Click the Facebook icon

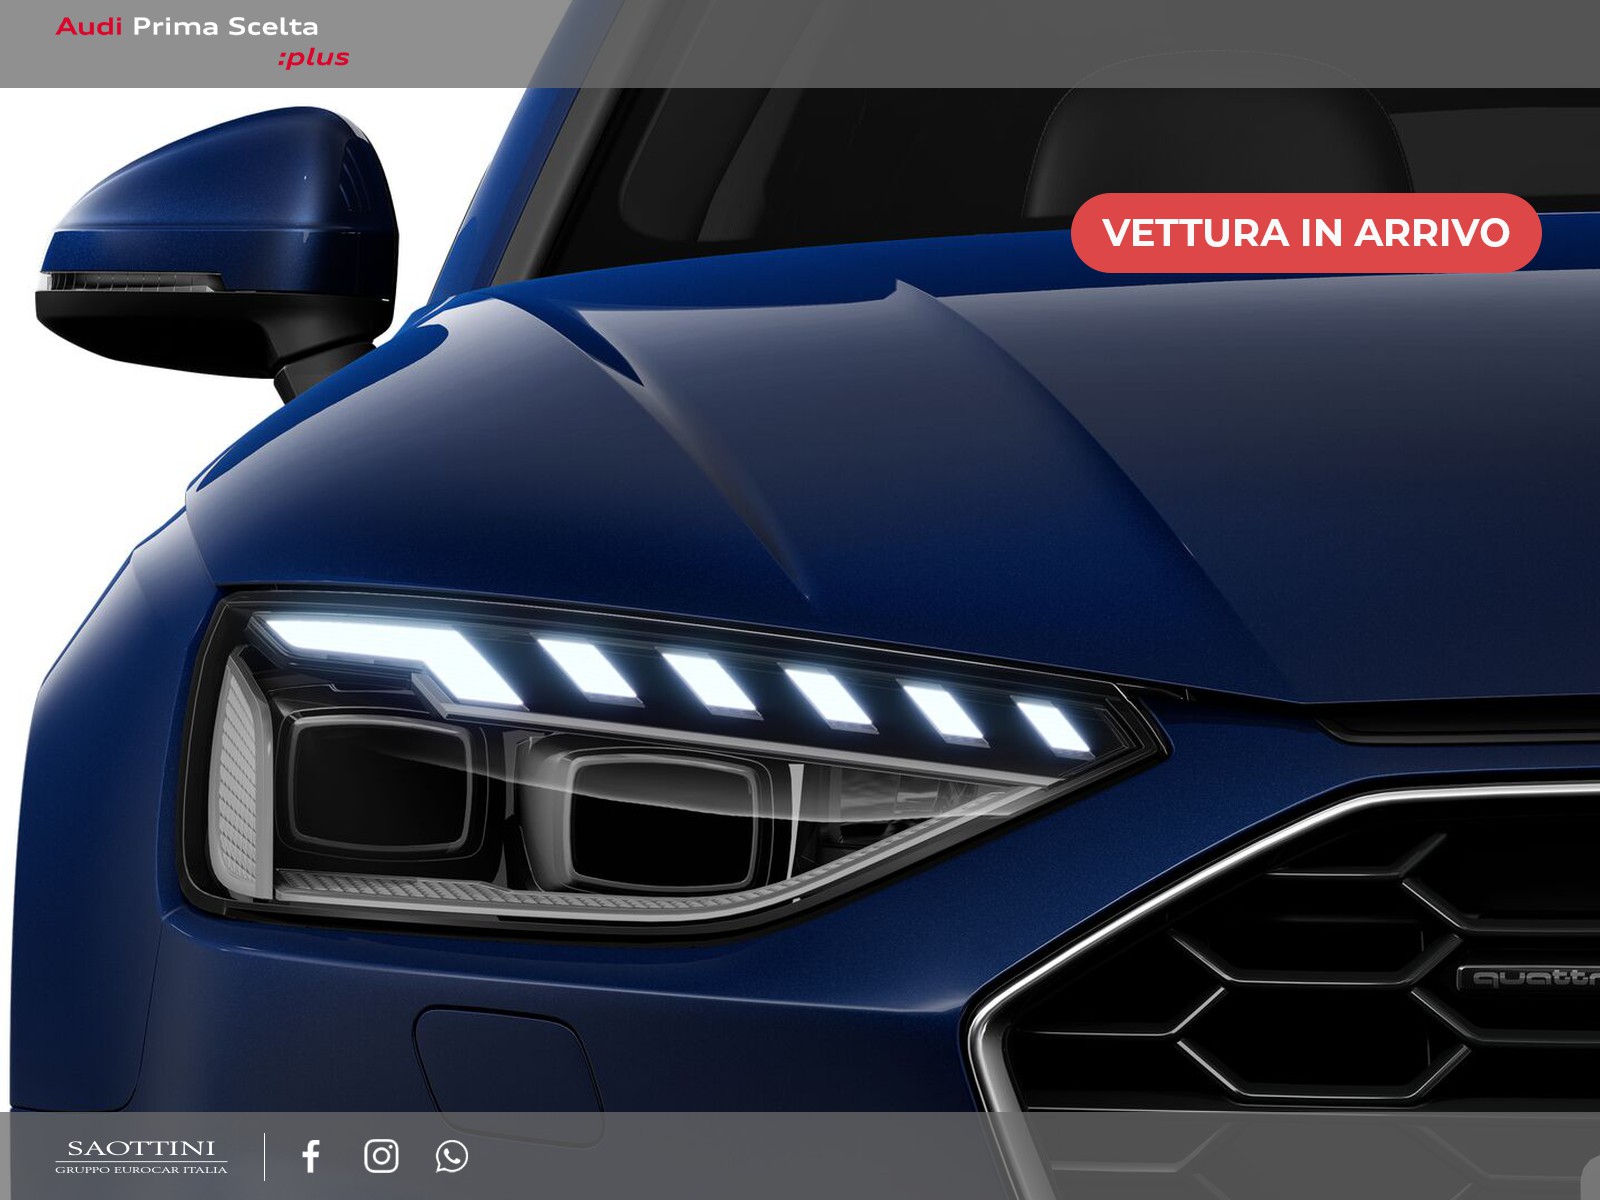311,1156
